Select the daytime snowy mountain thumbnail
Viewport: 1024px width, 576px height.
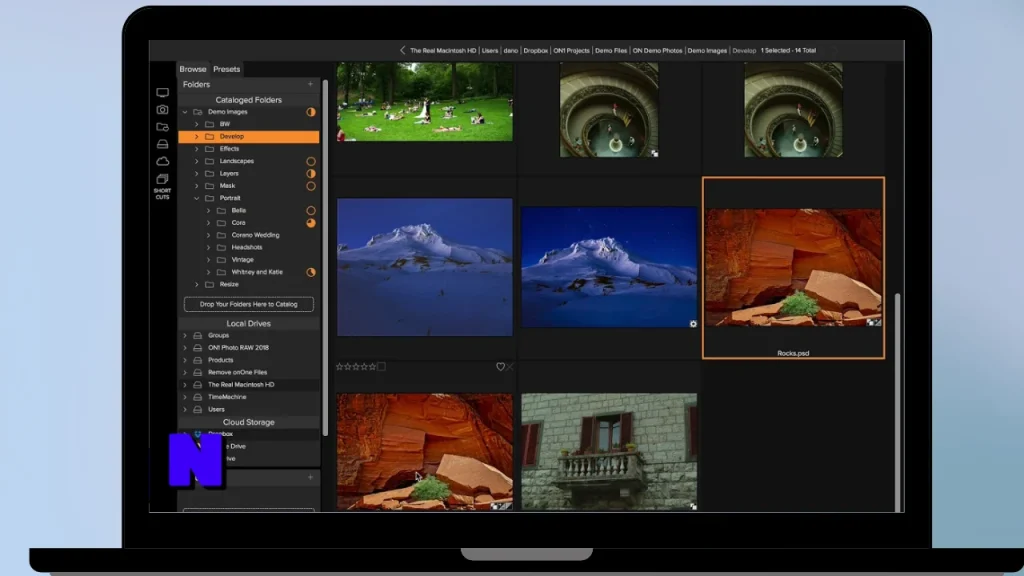(424, 267)
